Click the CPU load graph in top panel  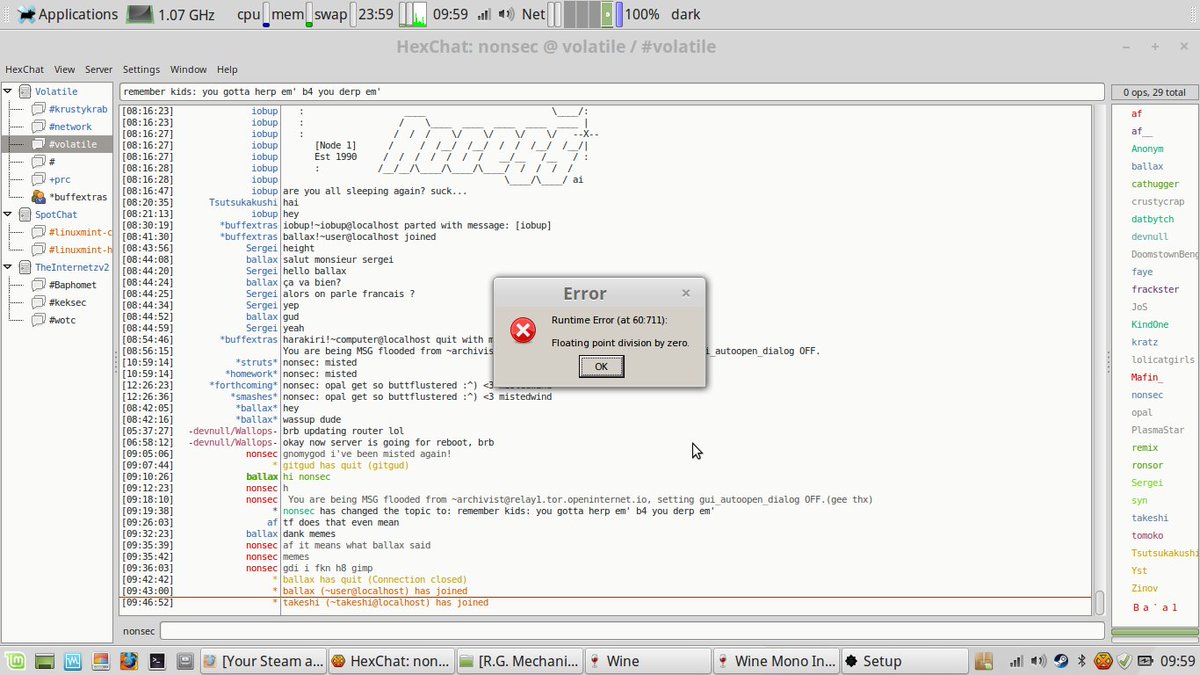point(266,15)
